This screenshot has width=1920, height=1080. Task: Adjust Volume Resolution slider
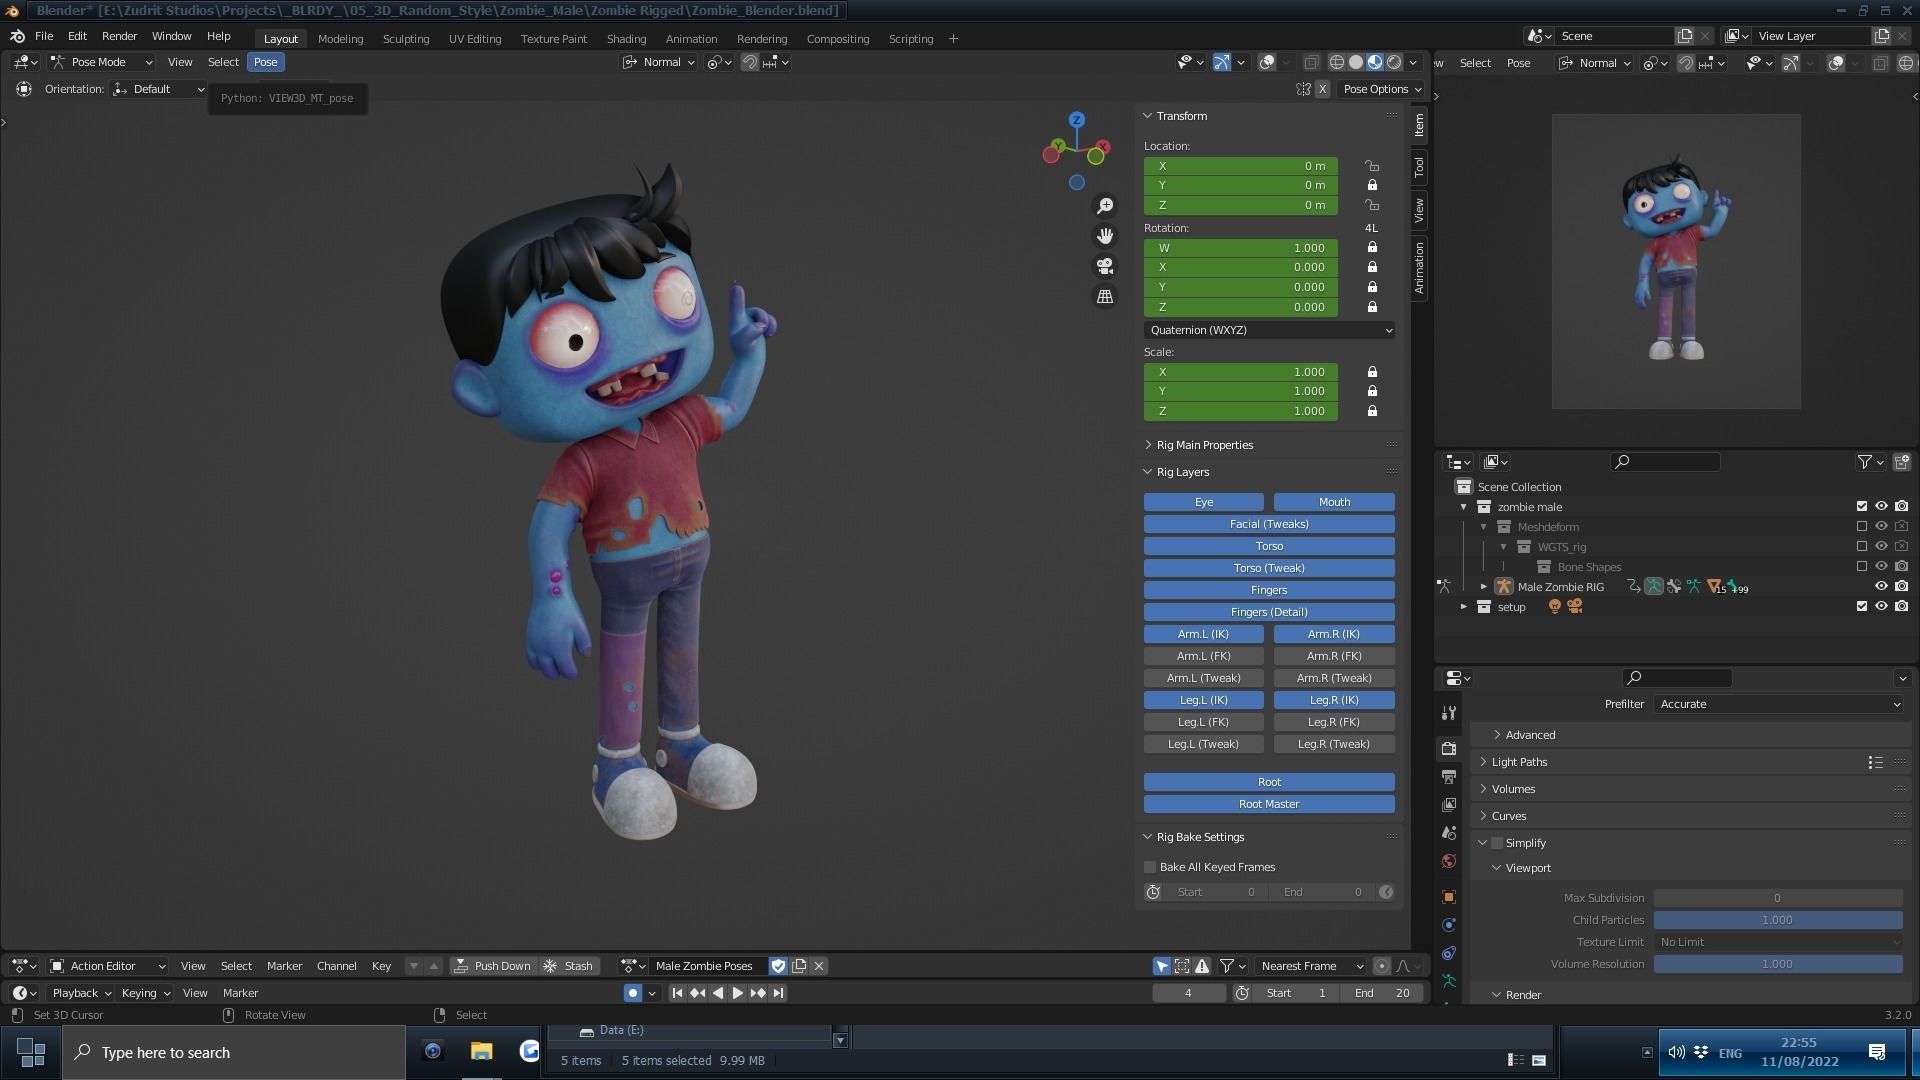pos(1777,964)
